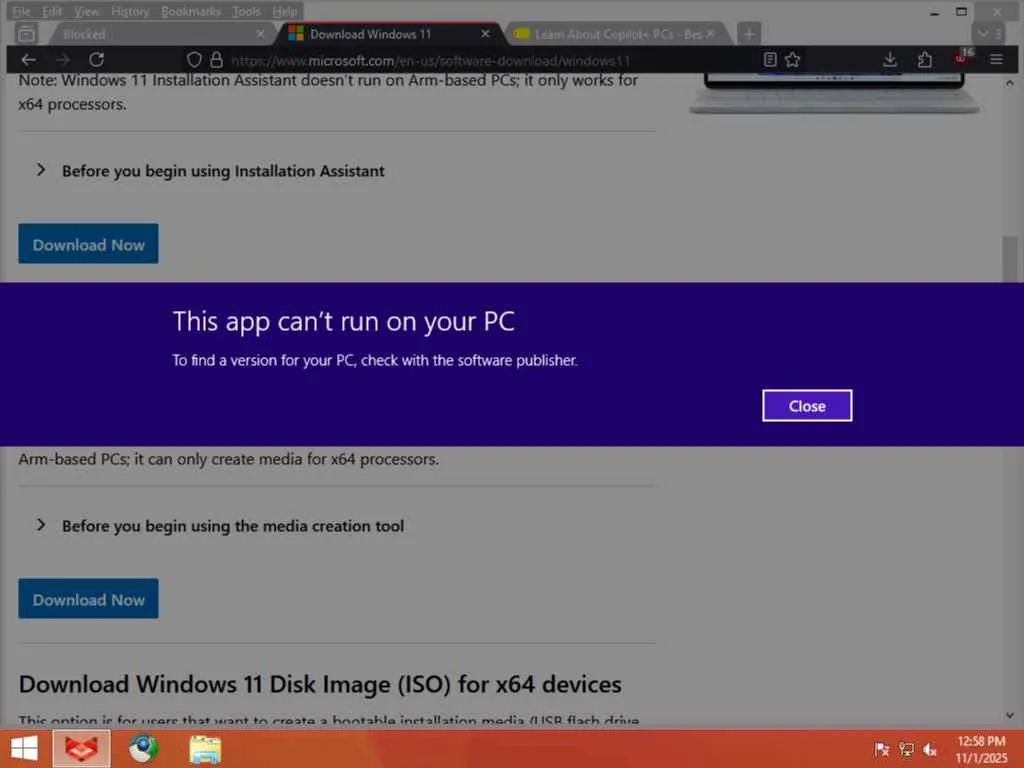This screenshot has height=768, width=1024.
Task: Open the Tools menu
Action: click(x=246, y=11)
